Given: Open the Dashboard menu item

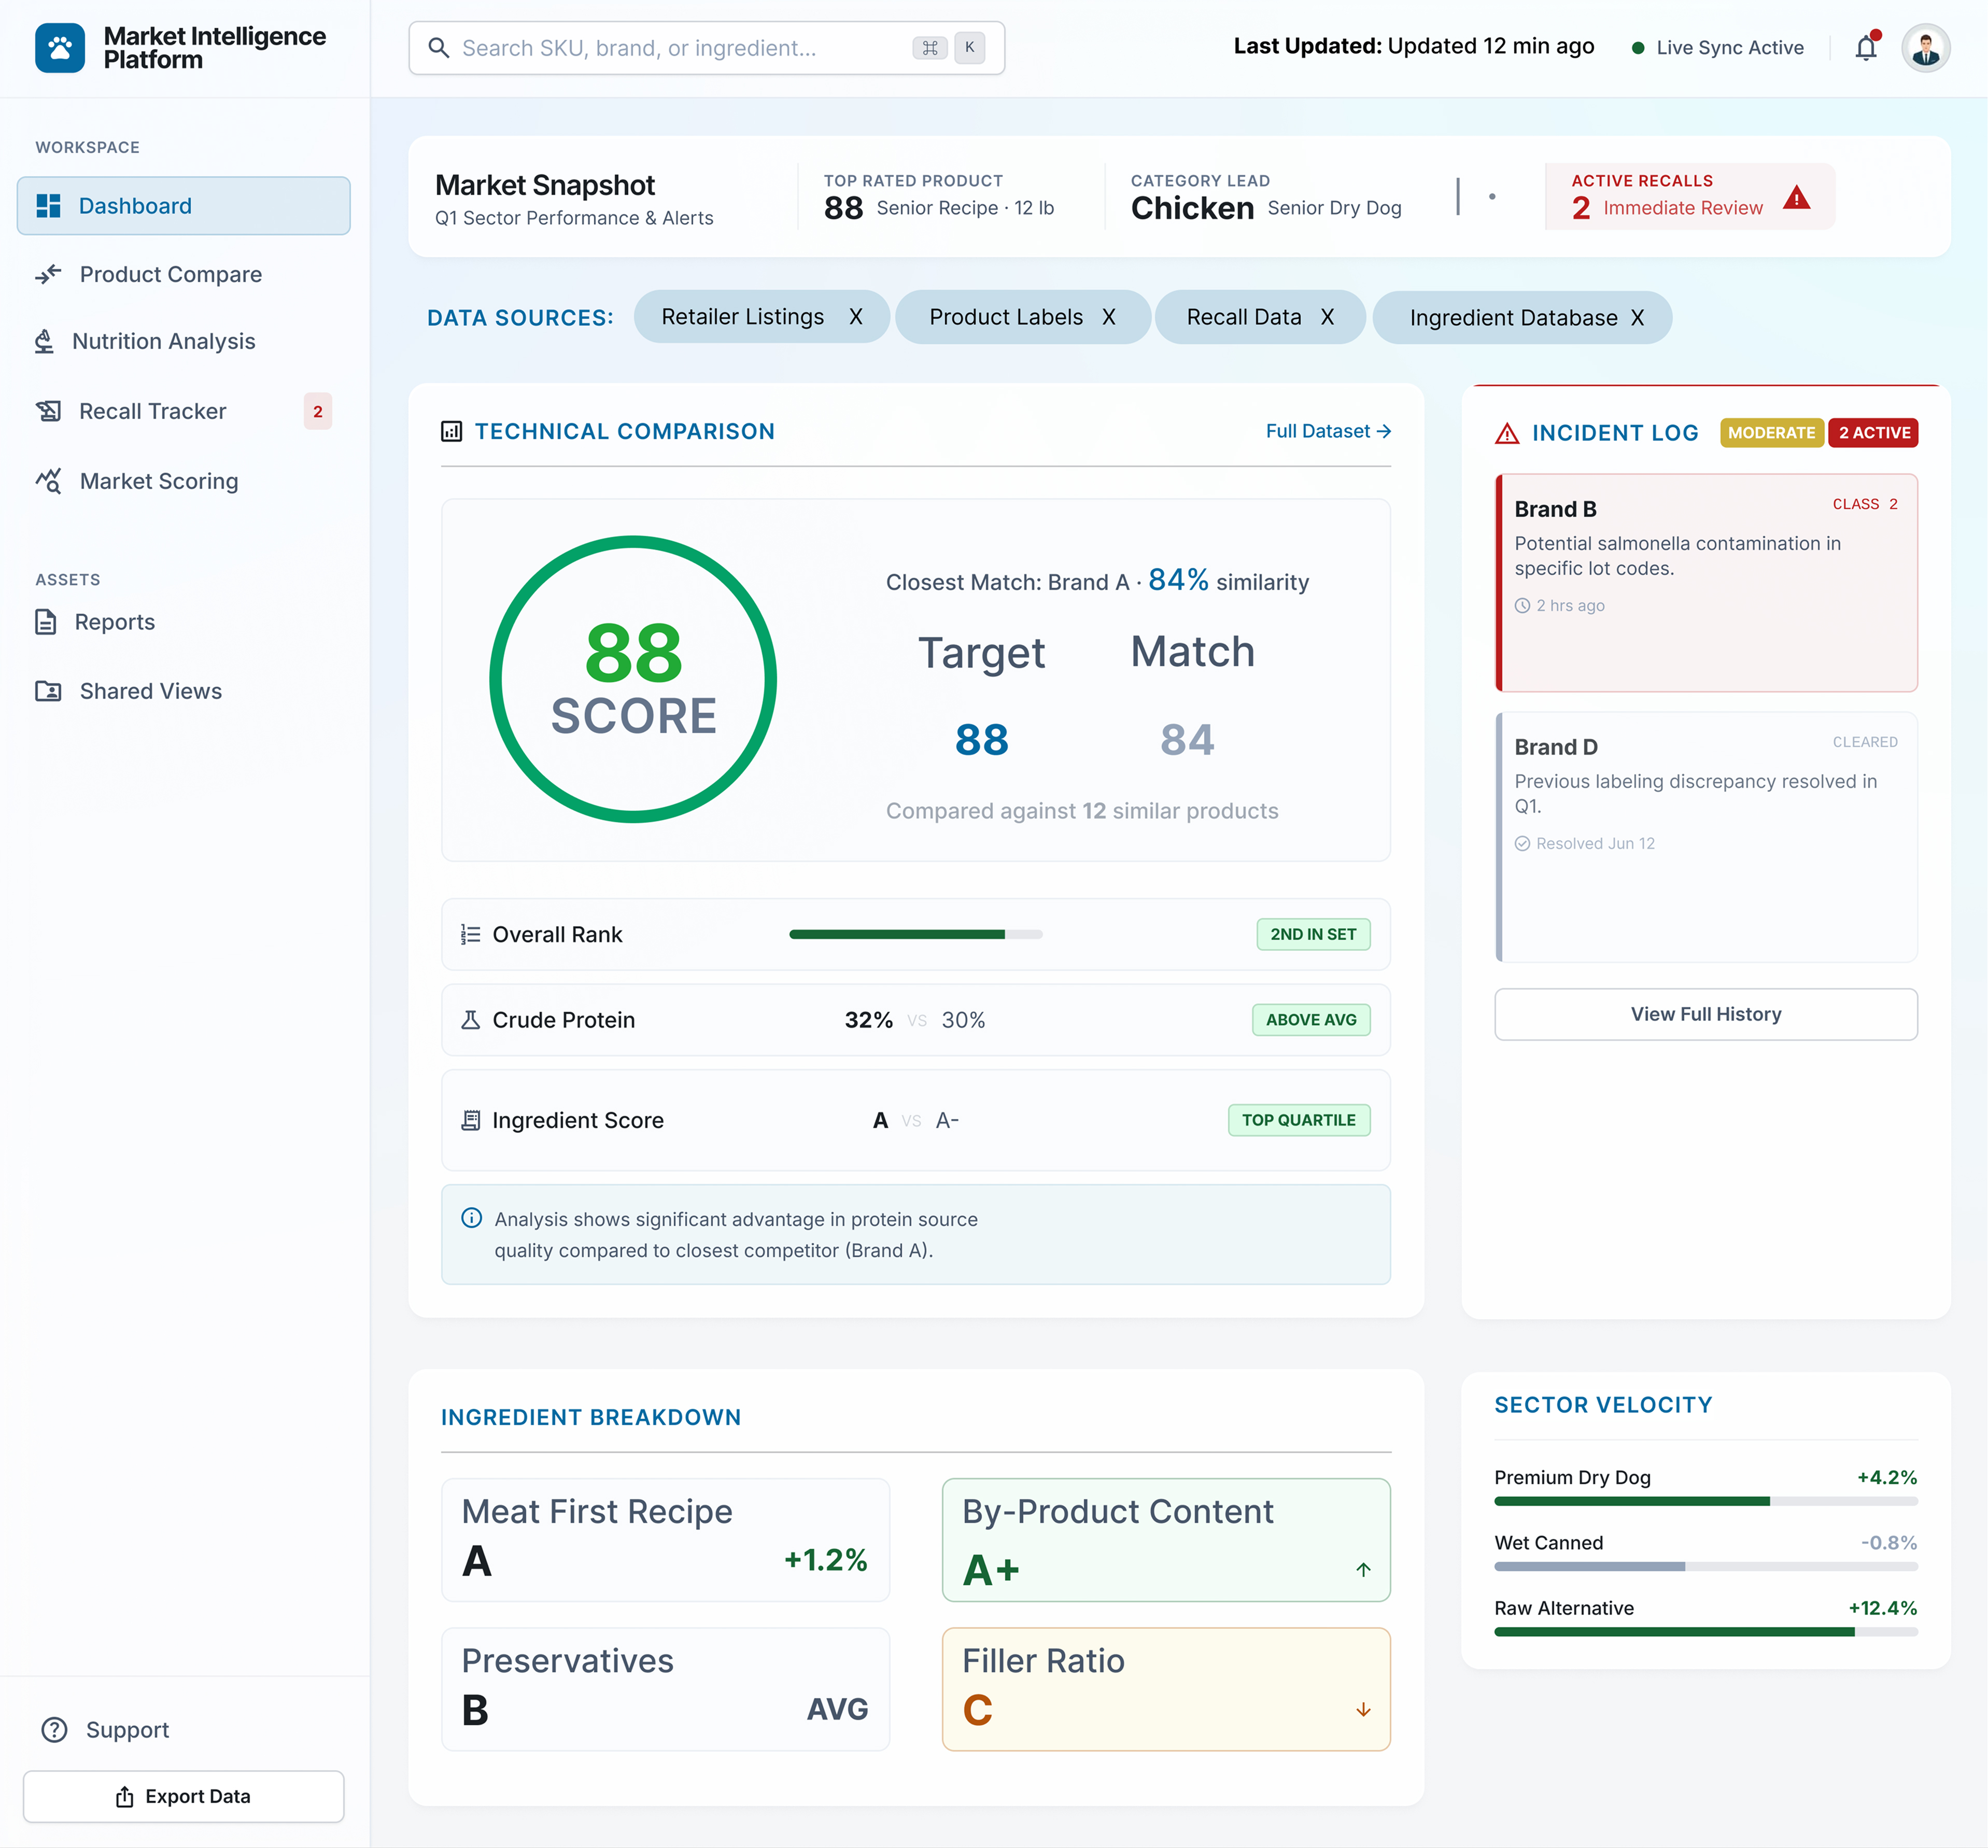Looking at the screenshot, I should coord(184,206).
